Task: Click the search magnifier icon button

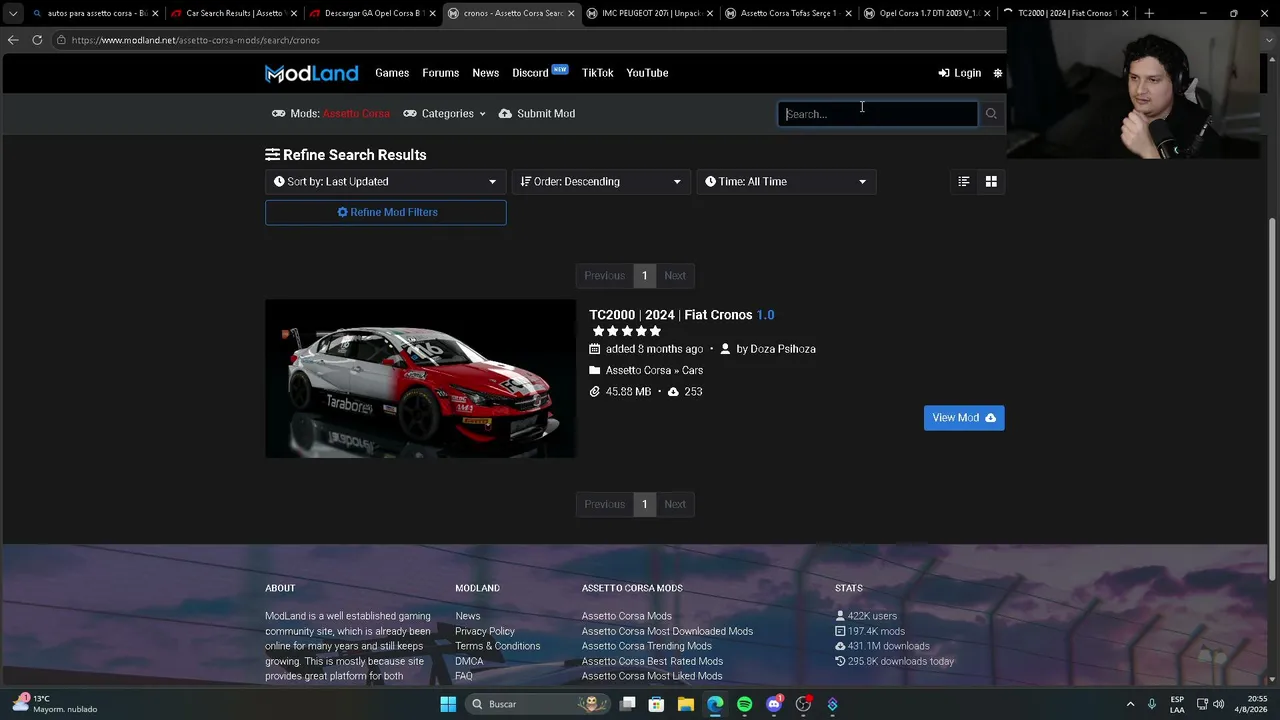Action: coord(991,114)
